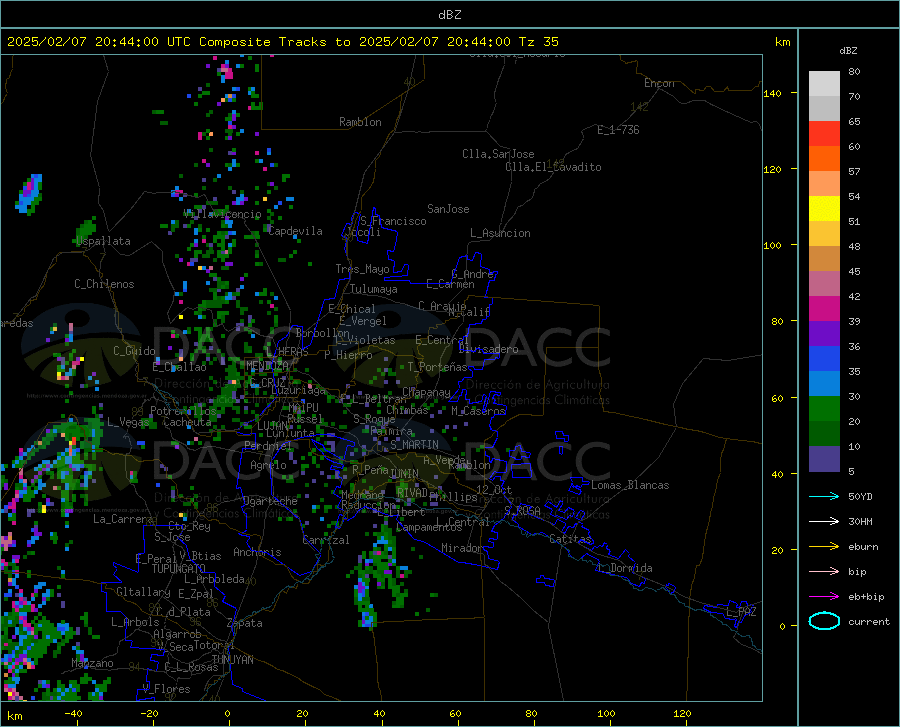
Task: Click the magenta eb+bip arrow legend icon
Action: [824, 597]
